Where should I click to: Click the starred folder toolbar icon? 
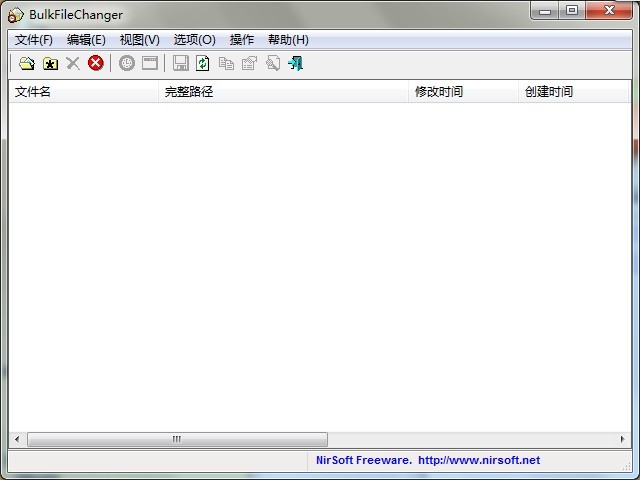[50, 63]
